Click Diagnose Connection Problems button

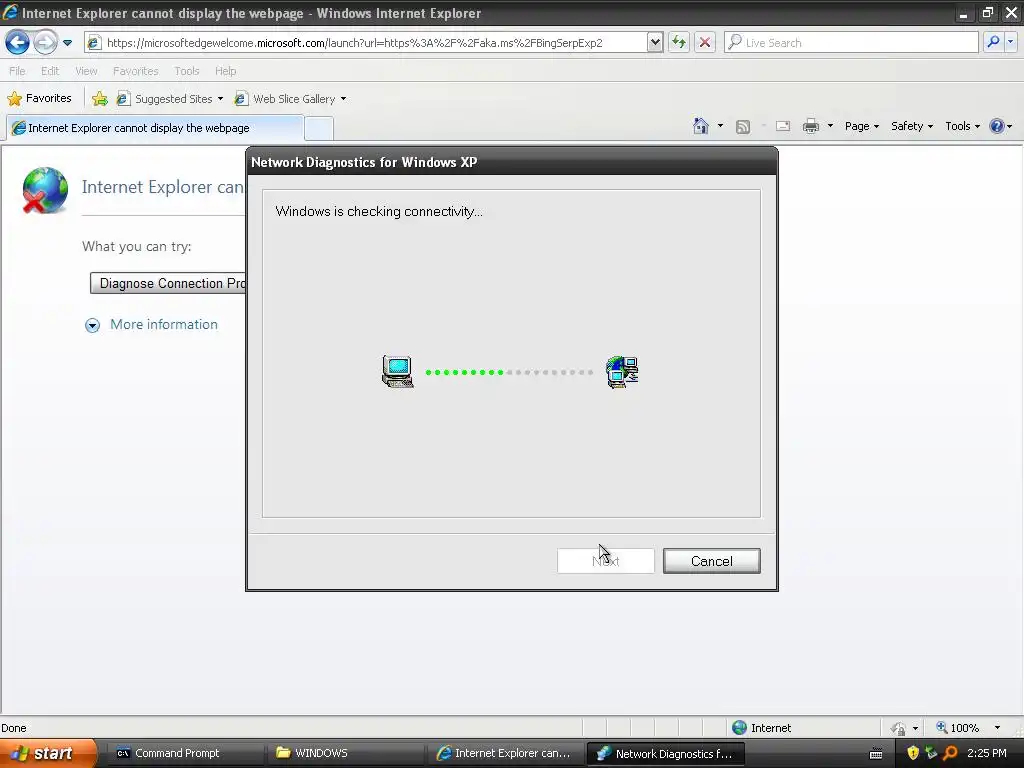[x=168, y=283]
